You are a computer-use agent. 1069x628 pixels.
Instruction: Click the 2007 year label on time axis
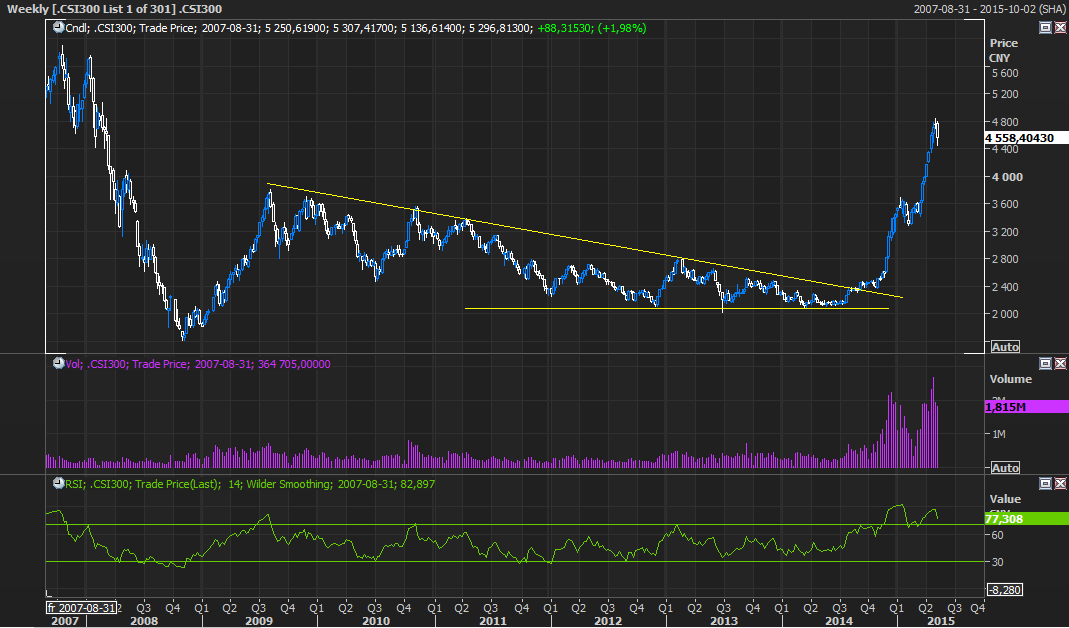coord(65,621)
